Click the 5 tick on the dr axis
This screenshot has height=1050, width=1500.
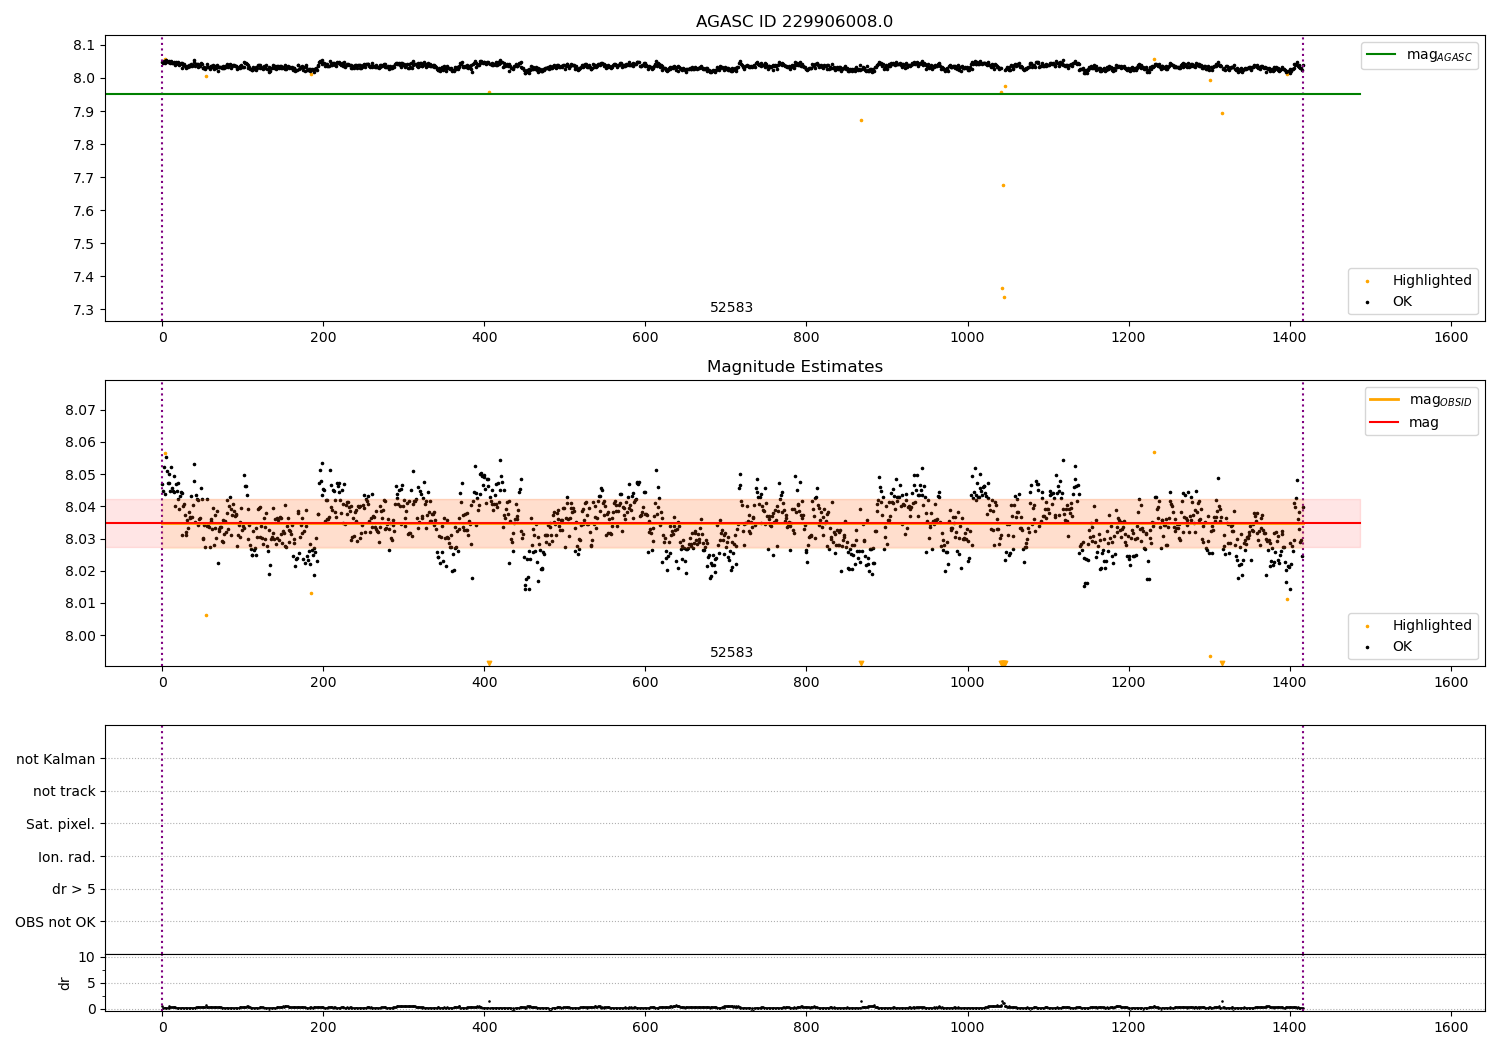click(91, 983)
